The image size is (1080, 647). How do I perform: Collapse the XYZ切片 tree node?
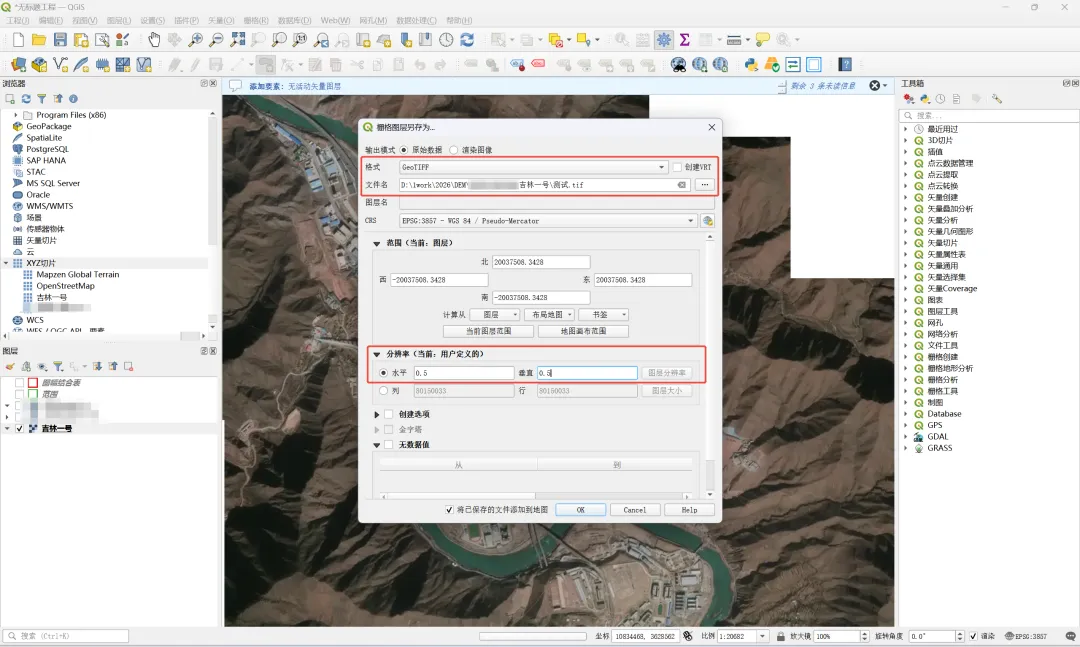[6, 263]
